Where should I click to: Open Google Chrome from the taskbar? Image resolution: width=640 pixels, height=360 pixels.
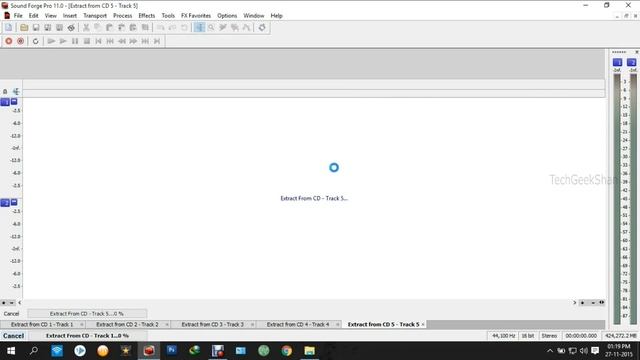[x=287, y=351]
